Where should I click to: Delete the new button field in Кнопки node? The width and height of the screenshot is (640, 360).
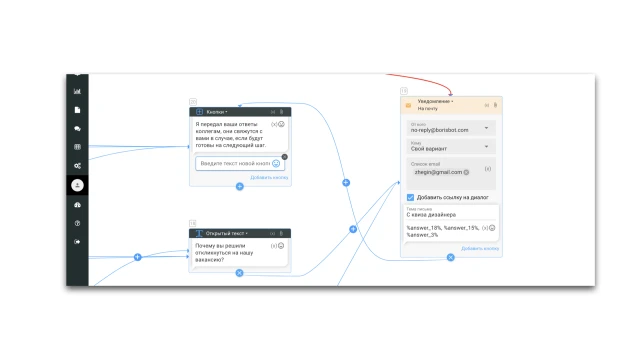coord(284,157)
